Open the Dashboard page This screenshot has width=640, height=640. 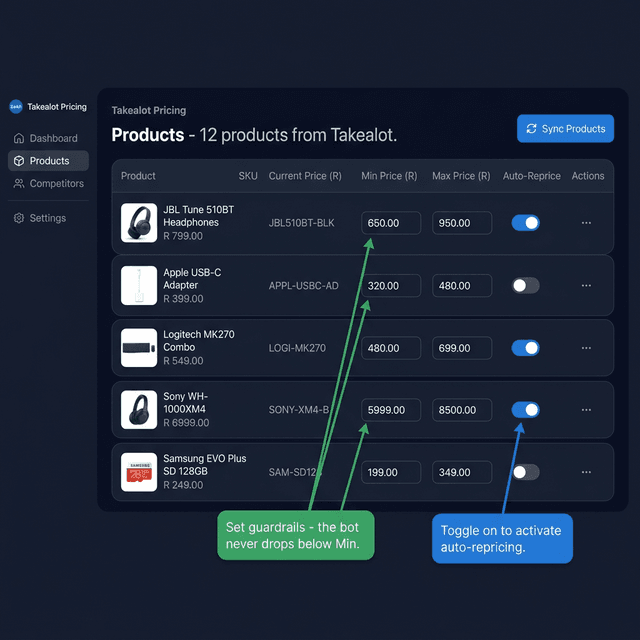(48, 138)
